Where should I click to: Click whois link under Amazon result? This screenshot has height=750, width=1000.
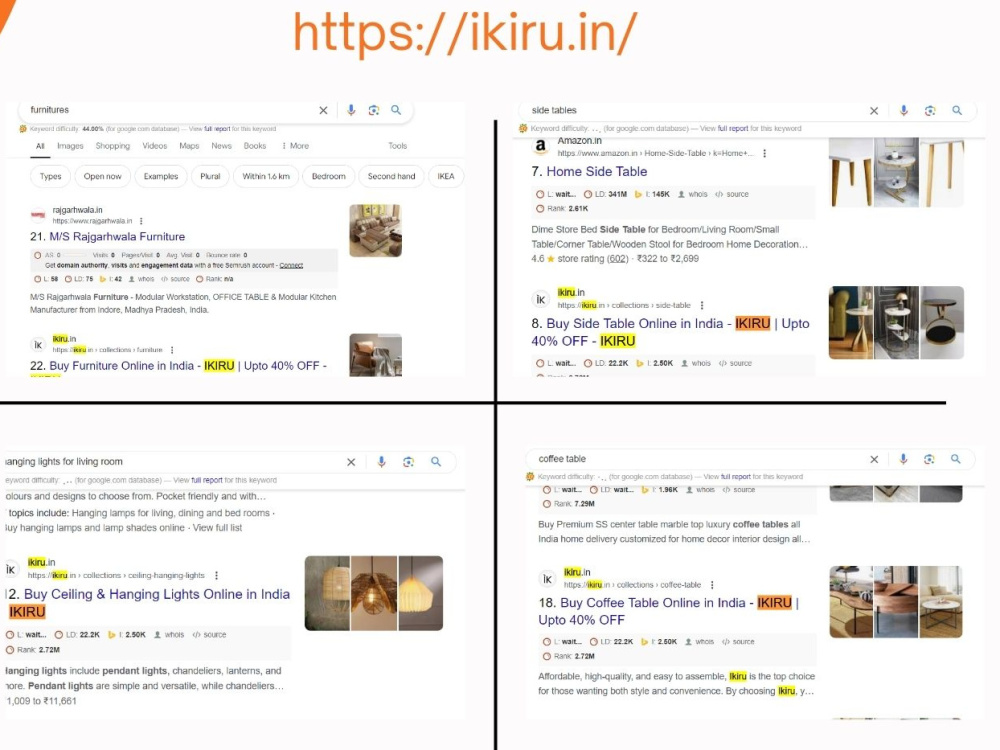[693, 194]
